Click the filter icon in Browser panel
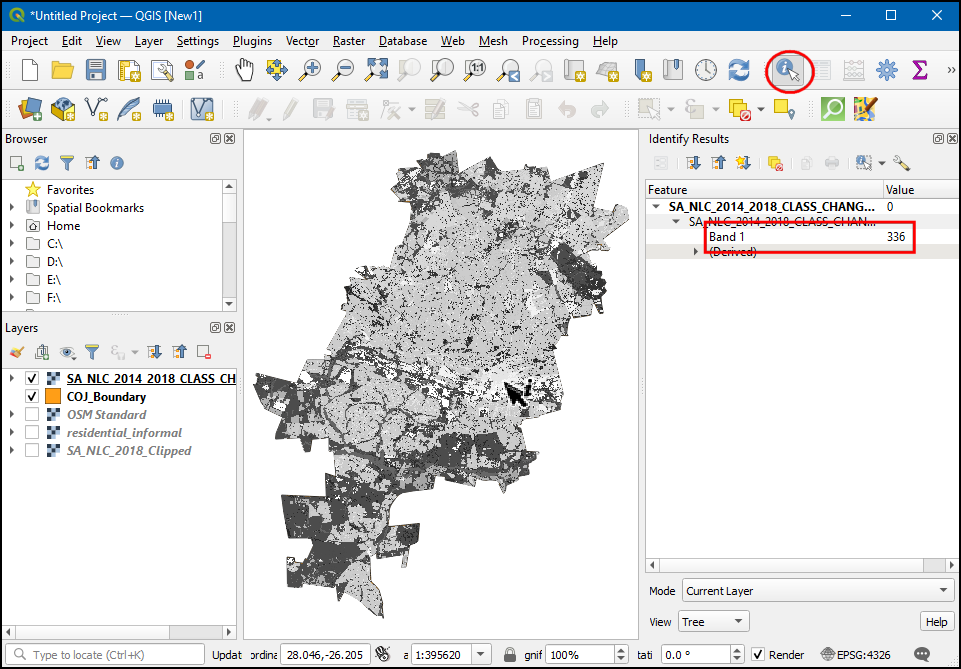Image resolution: width=961 pixels, height=669 pixels. pyautogui.click(x=67, y=163)
